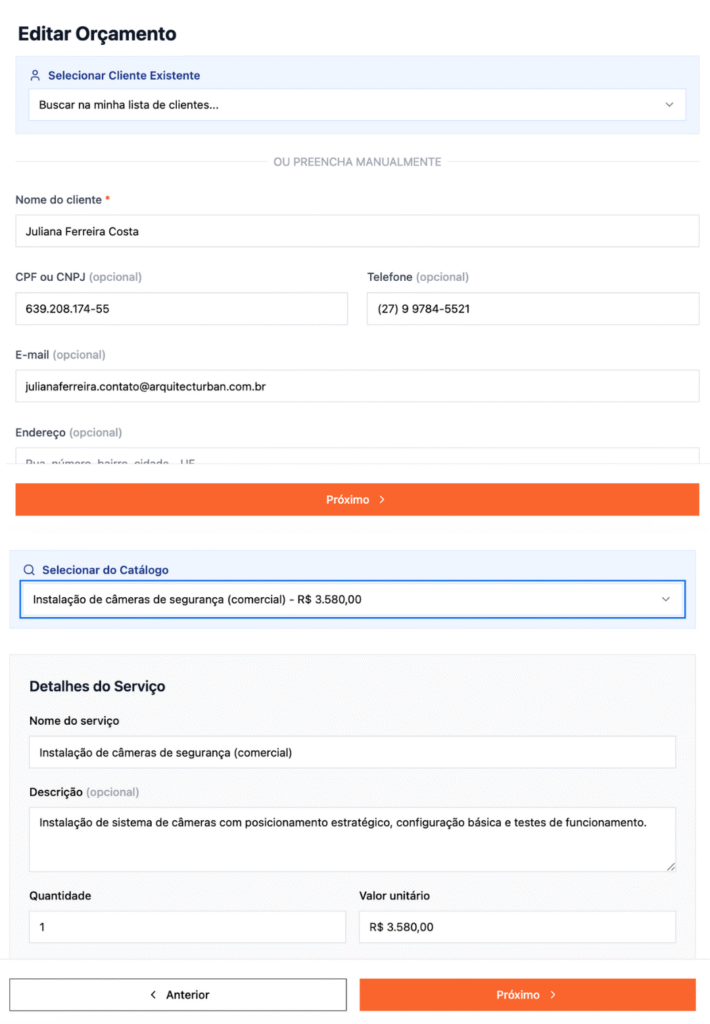Image resolution: width=710 pixels, height=1024 pixels.
Task: Click the Nome do cliente input field
Action: 357,231
